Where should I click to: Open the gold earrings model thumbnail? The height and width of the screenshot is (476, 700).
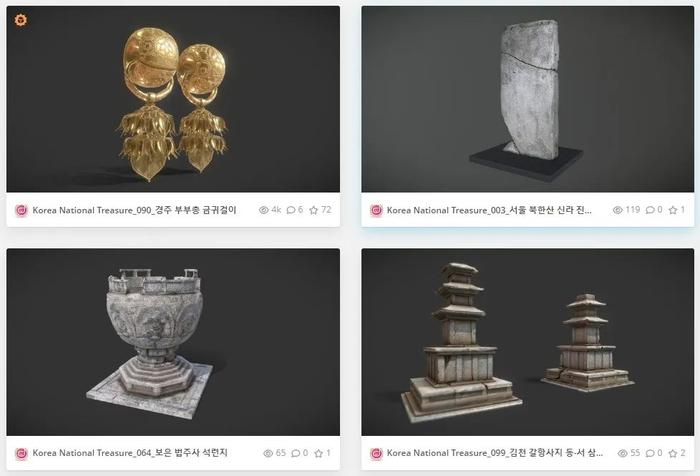[x=173, y=99]
